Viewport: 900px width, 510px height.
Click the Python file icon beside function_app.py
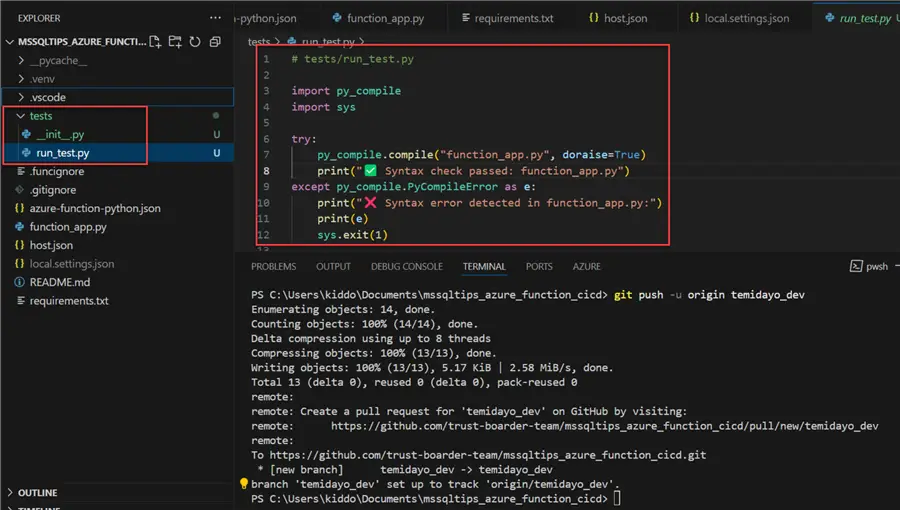(20, 227)
